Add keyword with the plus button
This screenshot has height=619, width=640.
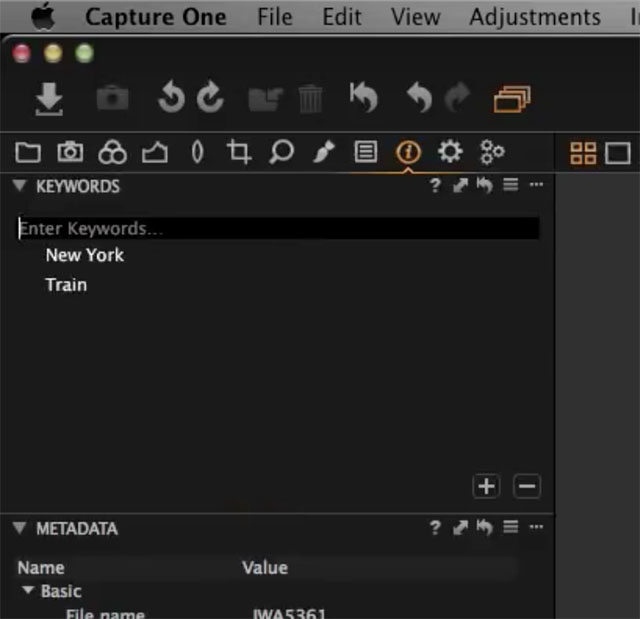(x=486, y=486)
